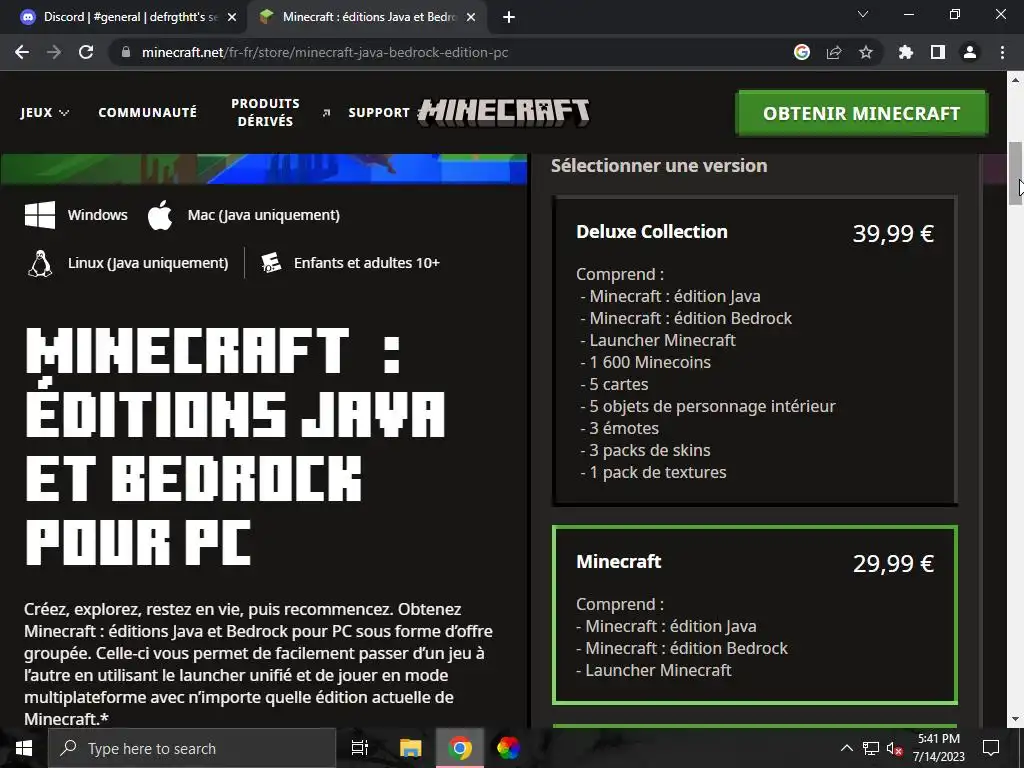Click the Minecraft logo
Screen dimensions: 1024x768
click(504, 112)
